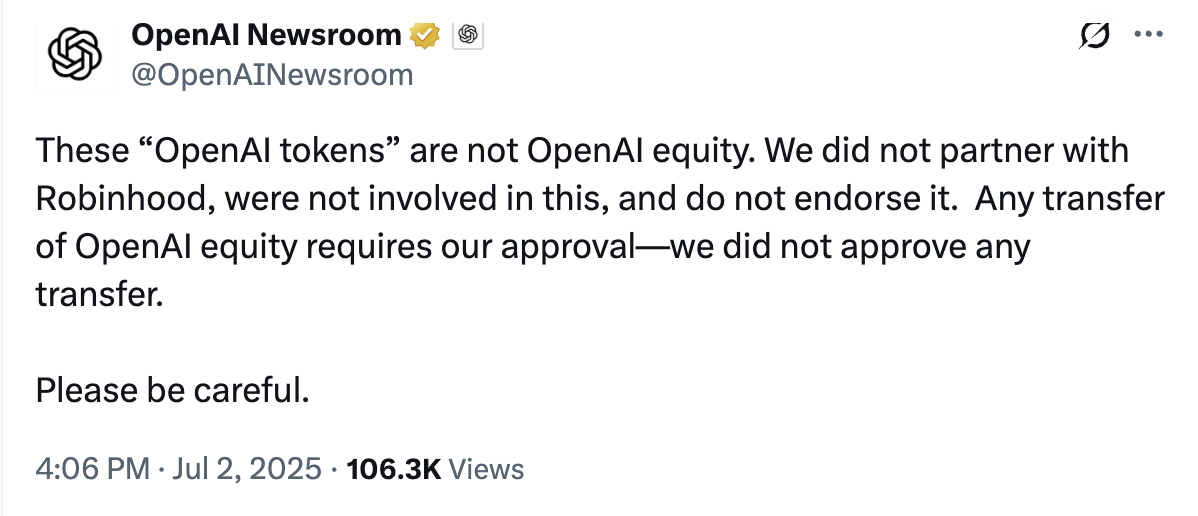
Task: Click the lone "transfer." ending the paragraph
Action: [98, 294]
